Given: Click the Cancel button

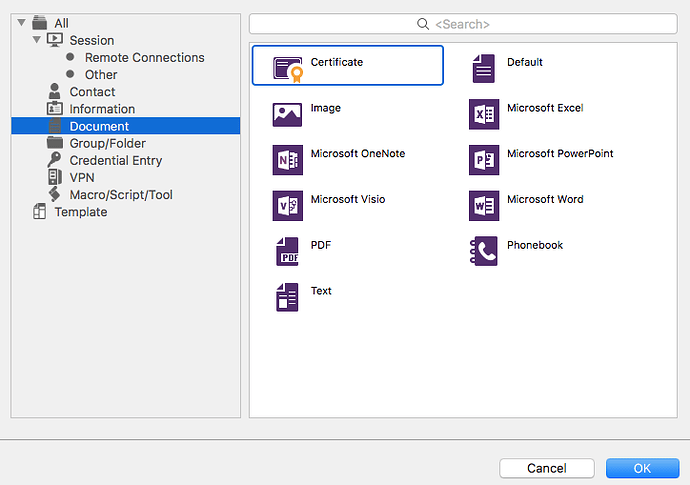Looking at the screenshot, I should pyautogui.click(x=547, y=468).
